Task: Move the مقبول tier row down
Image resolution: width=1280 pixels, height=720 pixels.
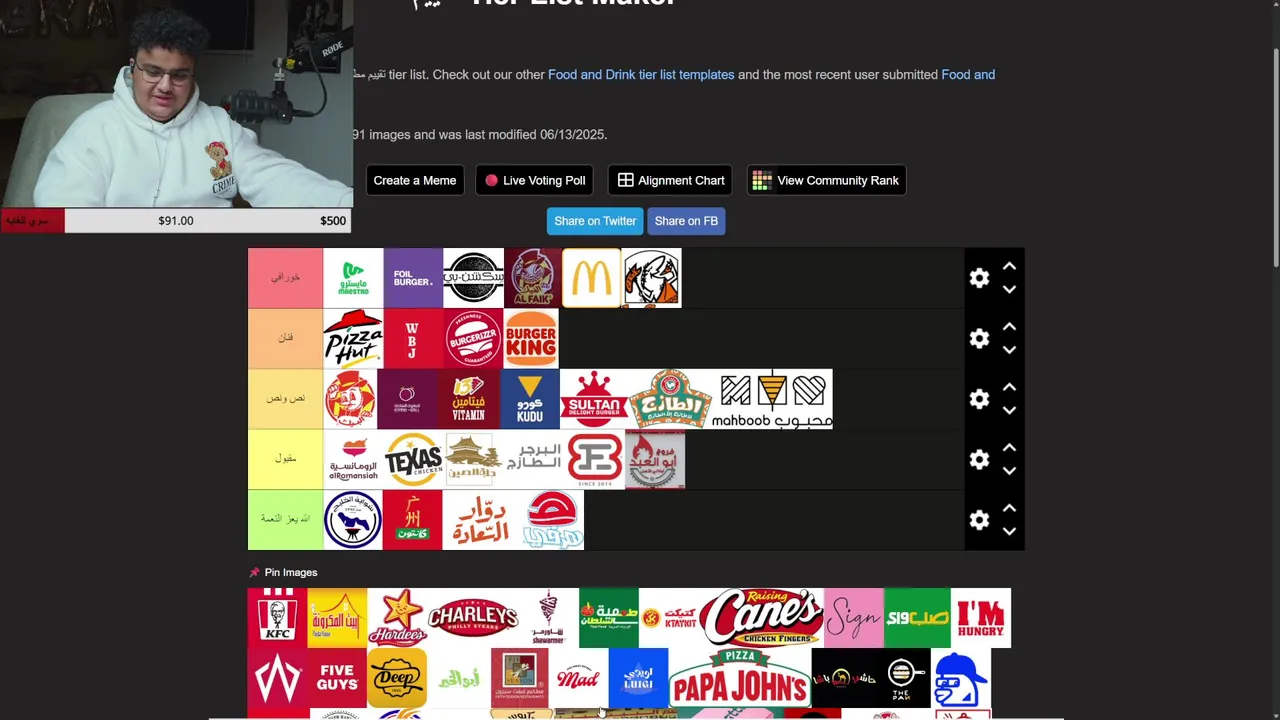Action: 1009,471
